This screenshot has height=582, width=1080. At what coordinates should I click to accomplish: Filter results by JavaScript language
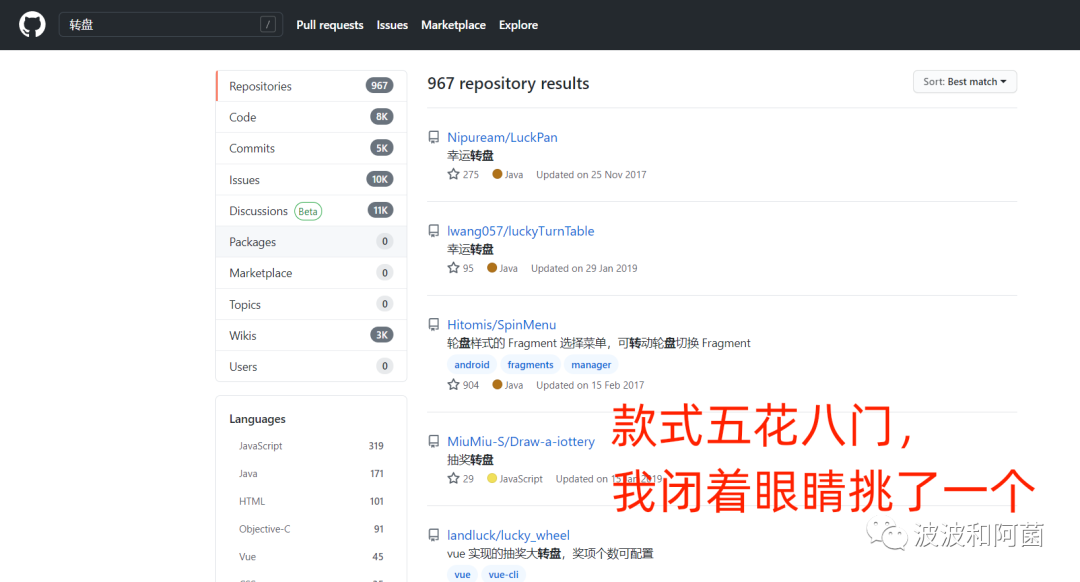click(311, 446)
